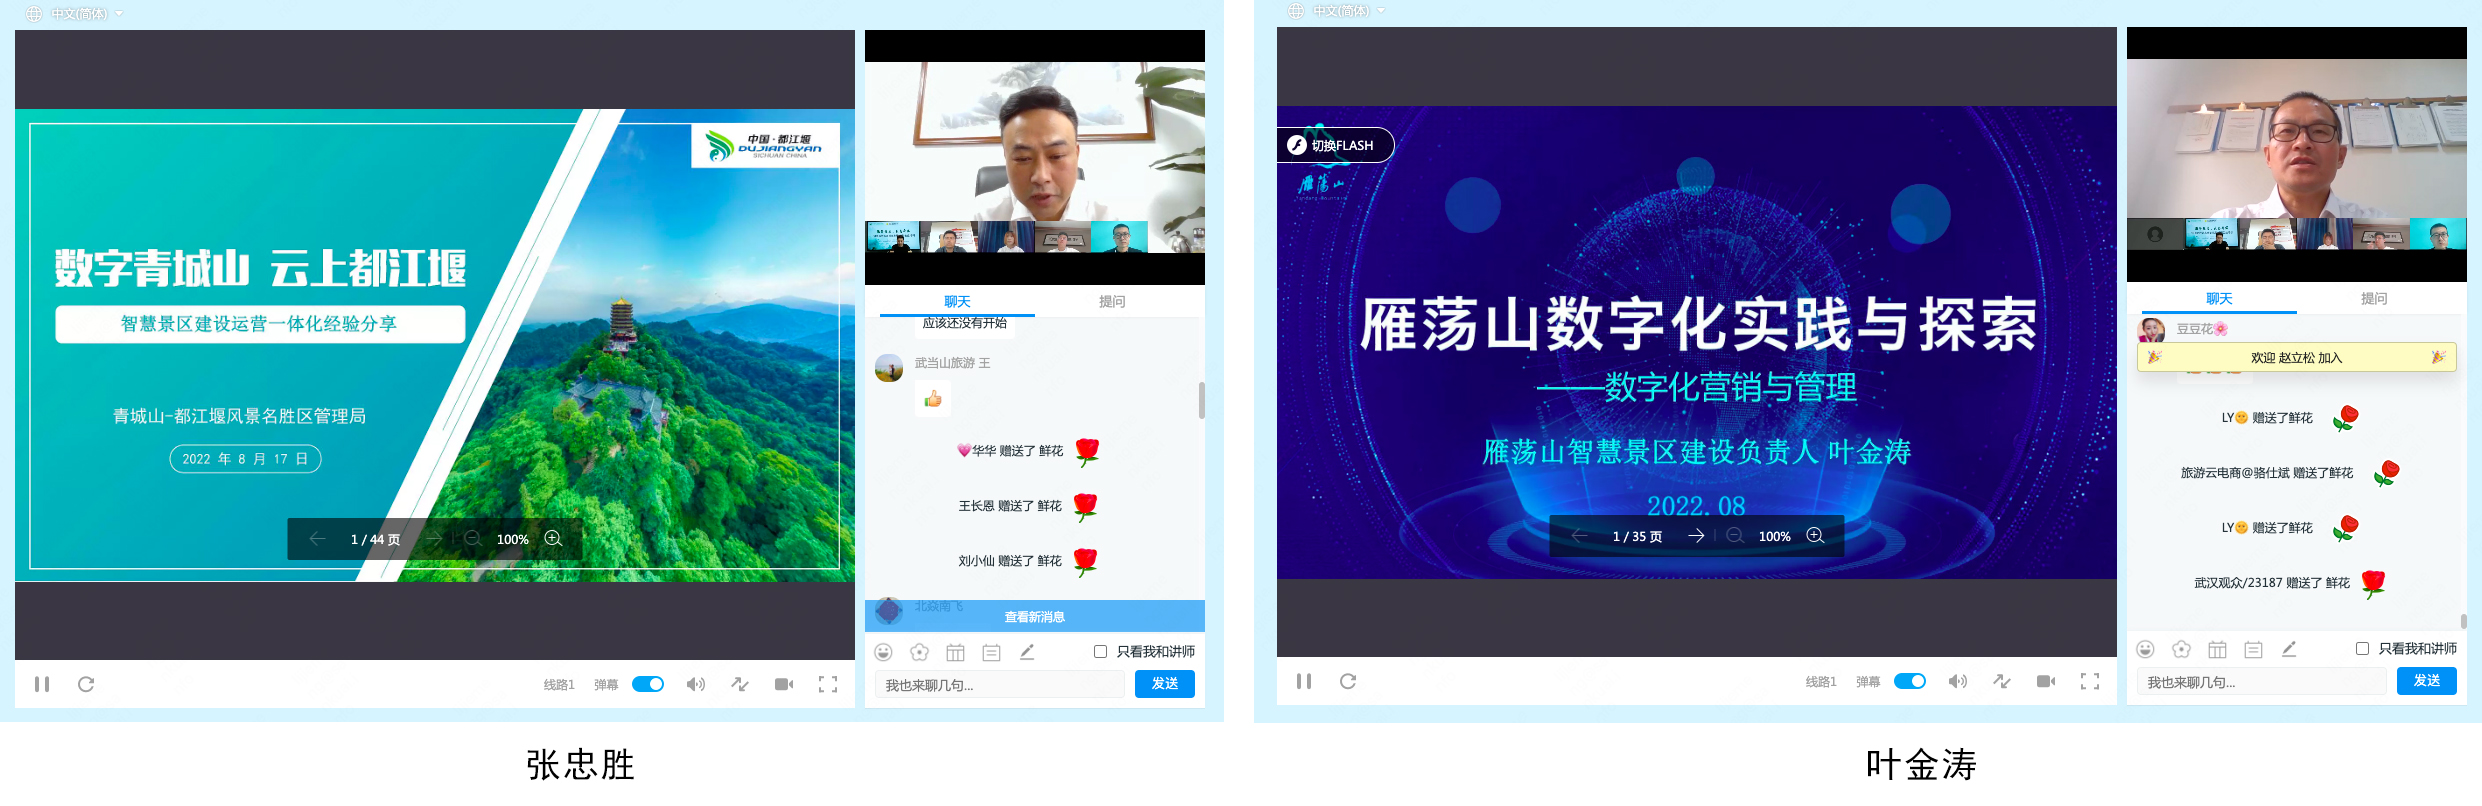This screenshot has height=806, width=2482.
Task: Click camera icon in 叶金涛 player
Action: click(2046, 681)
